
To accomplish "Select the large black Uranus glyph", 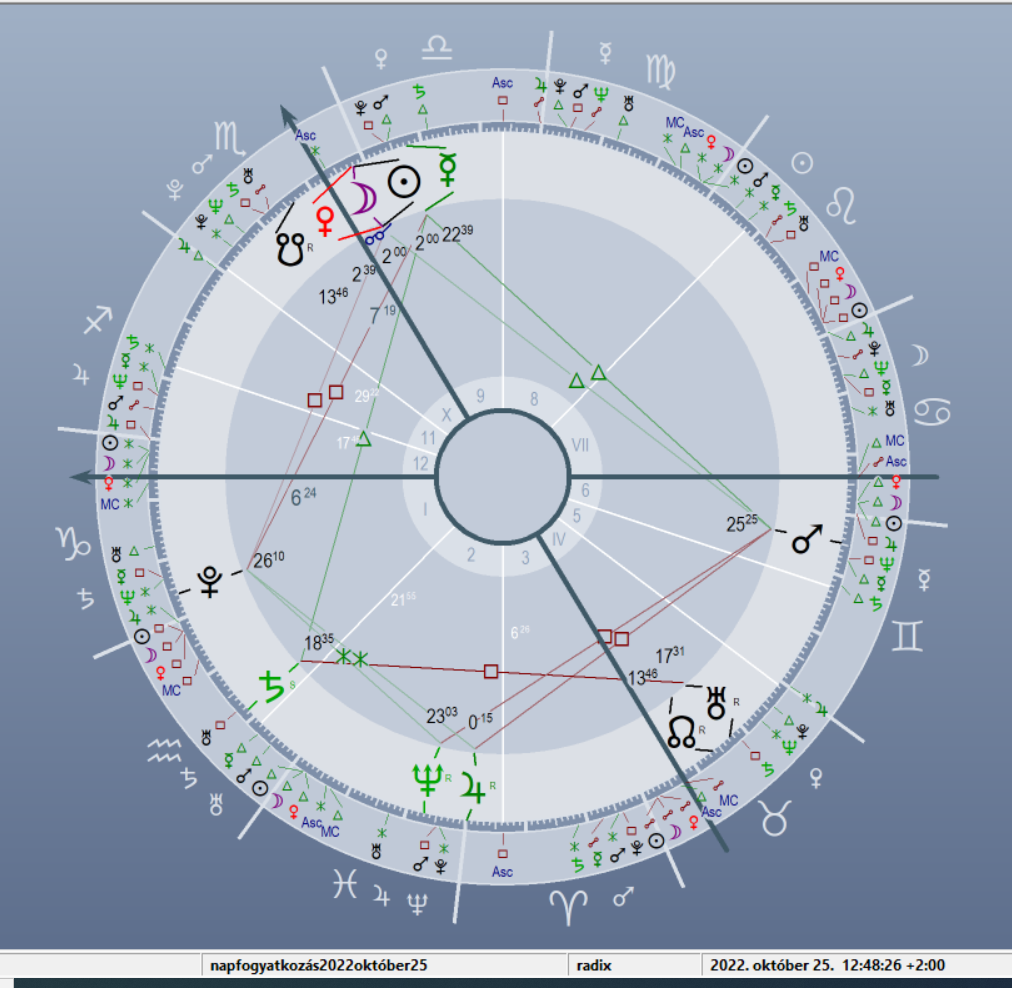I will click(716, 700).
